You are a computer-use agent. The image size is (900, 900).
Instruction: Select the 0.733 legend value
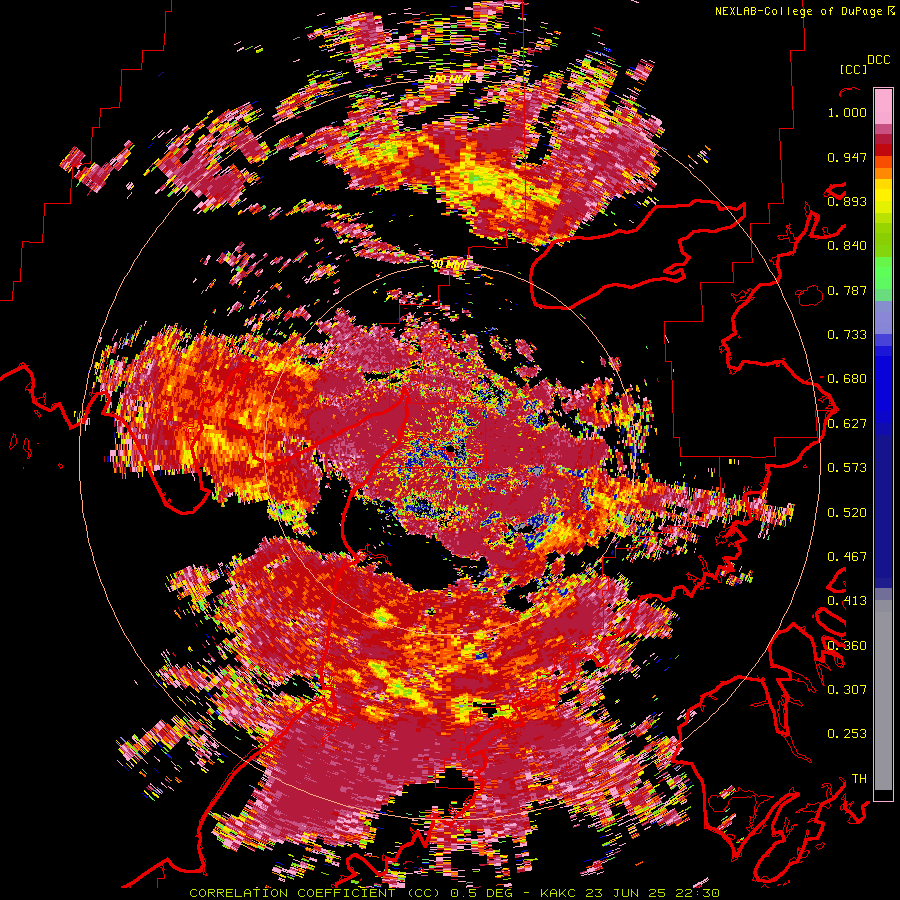pyautogui.click(x=847, y=335)
